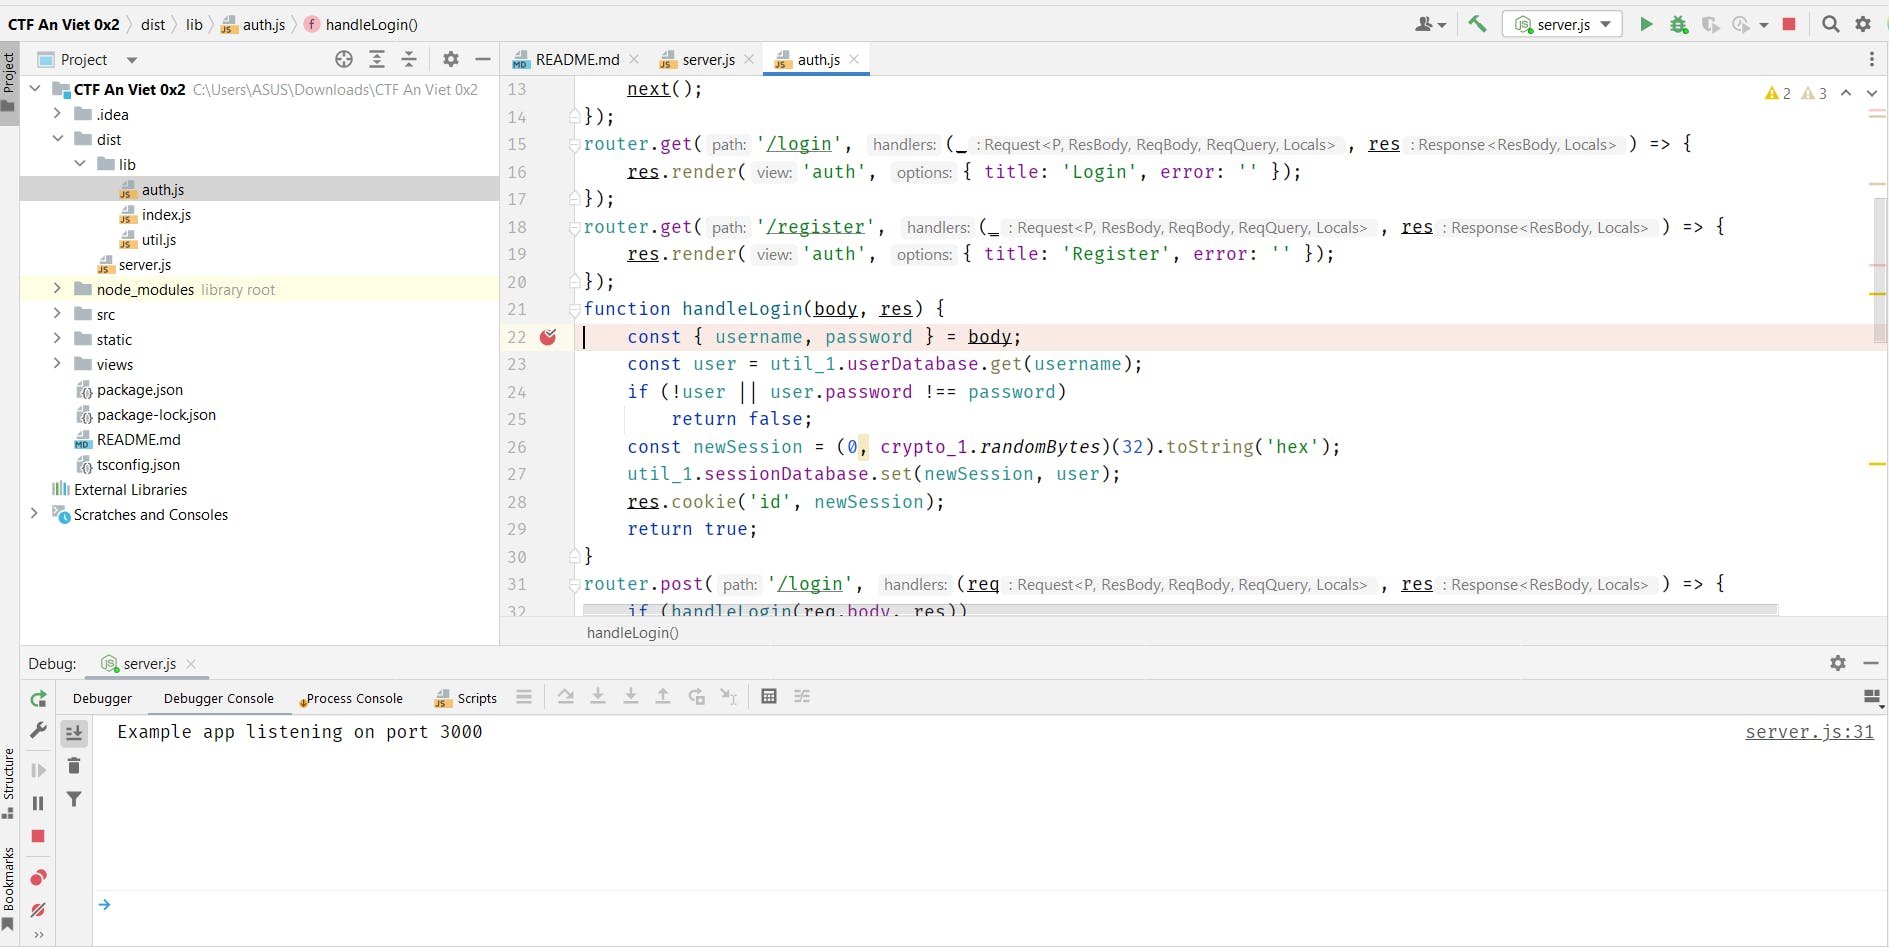Toggle mute breakpoints
The width and height of the screenshot is (1889, 947).
[x=38, y=909]
